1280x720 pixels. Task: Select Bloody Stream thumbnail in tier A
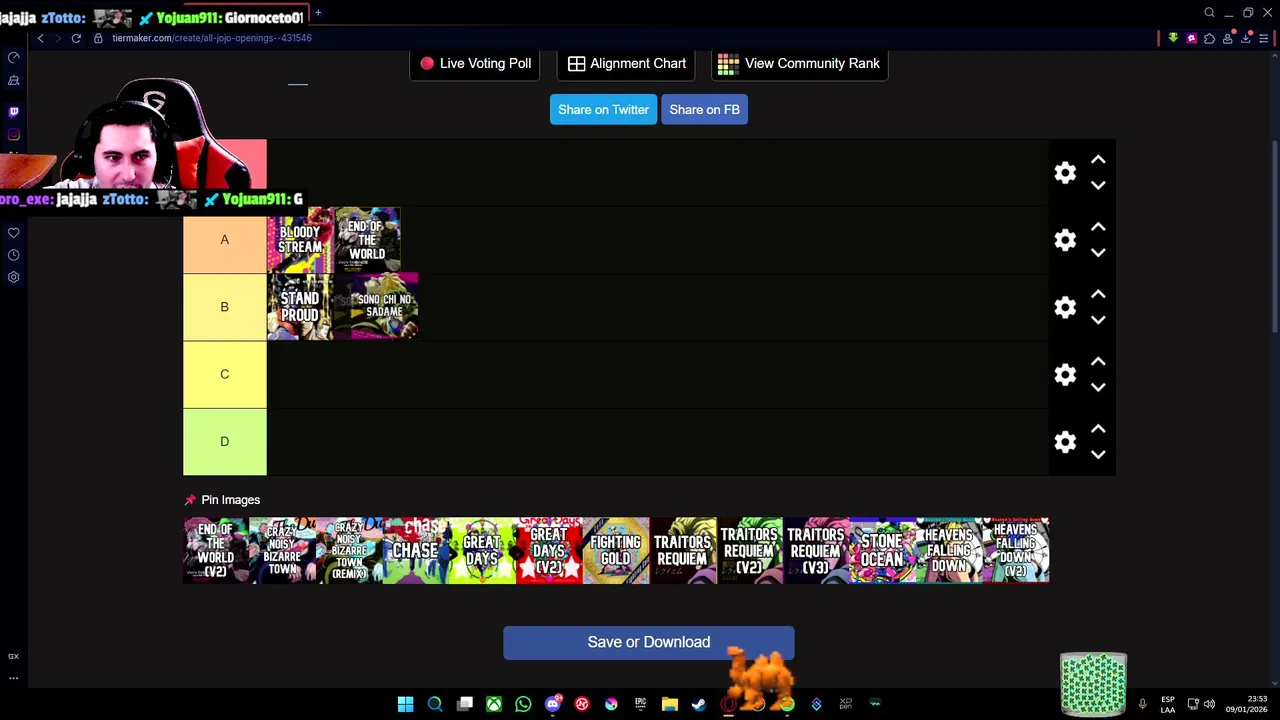click(x=300, y=240)
